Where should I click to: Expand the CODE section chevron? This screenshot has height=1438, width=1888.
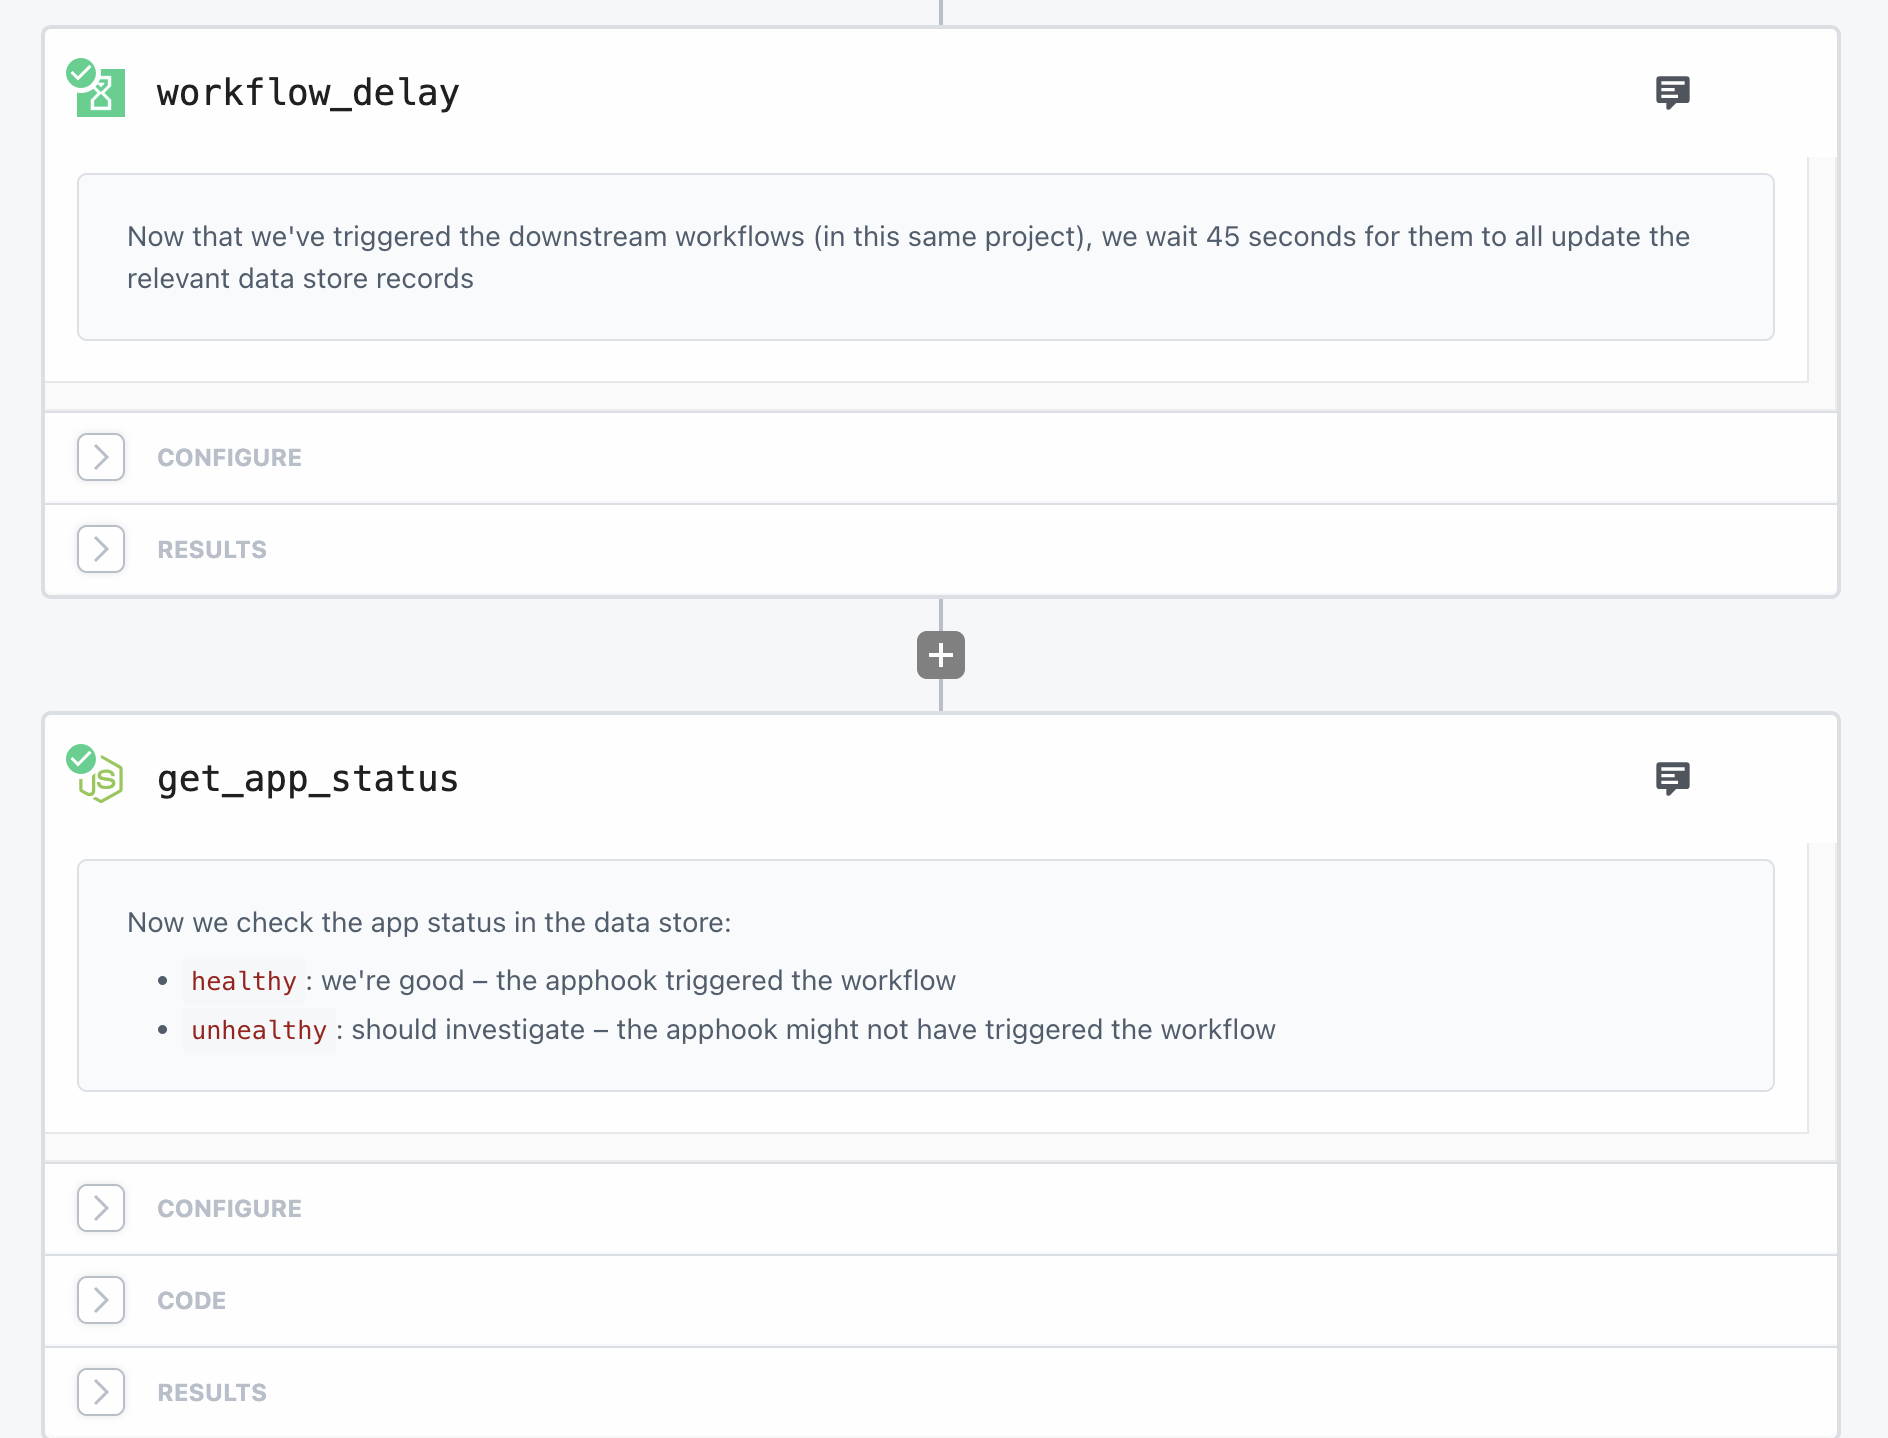(101, 1300)
